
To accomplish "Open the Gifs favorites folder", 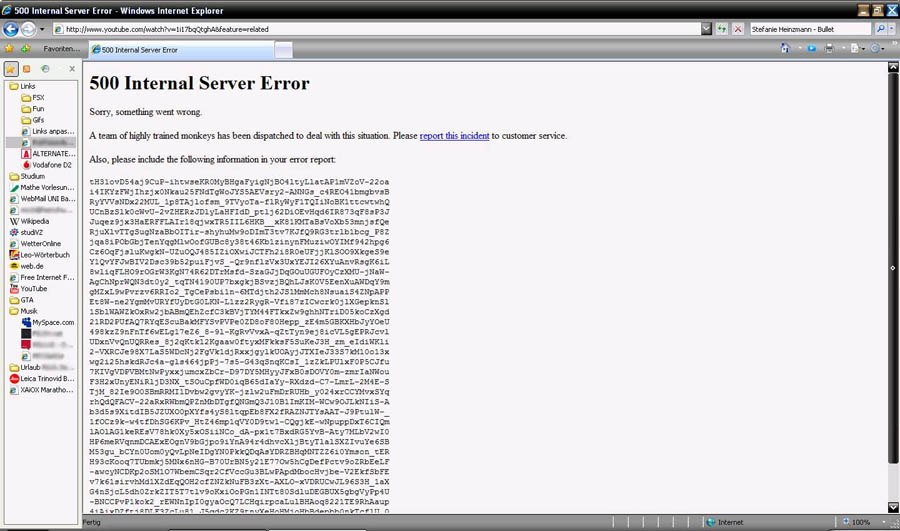I will coord(33,120).
